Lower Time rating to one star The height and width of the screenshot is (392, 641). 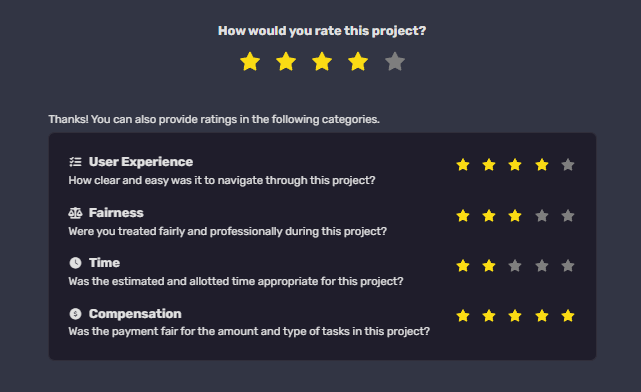(x=463, y=266)
